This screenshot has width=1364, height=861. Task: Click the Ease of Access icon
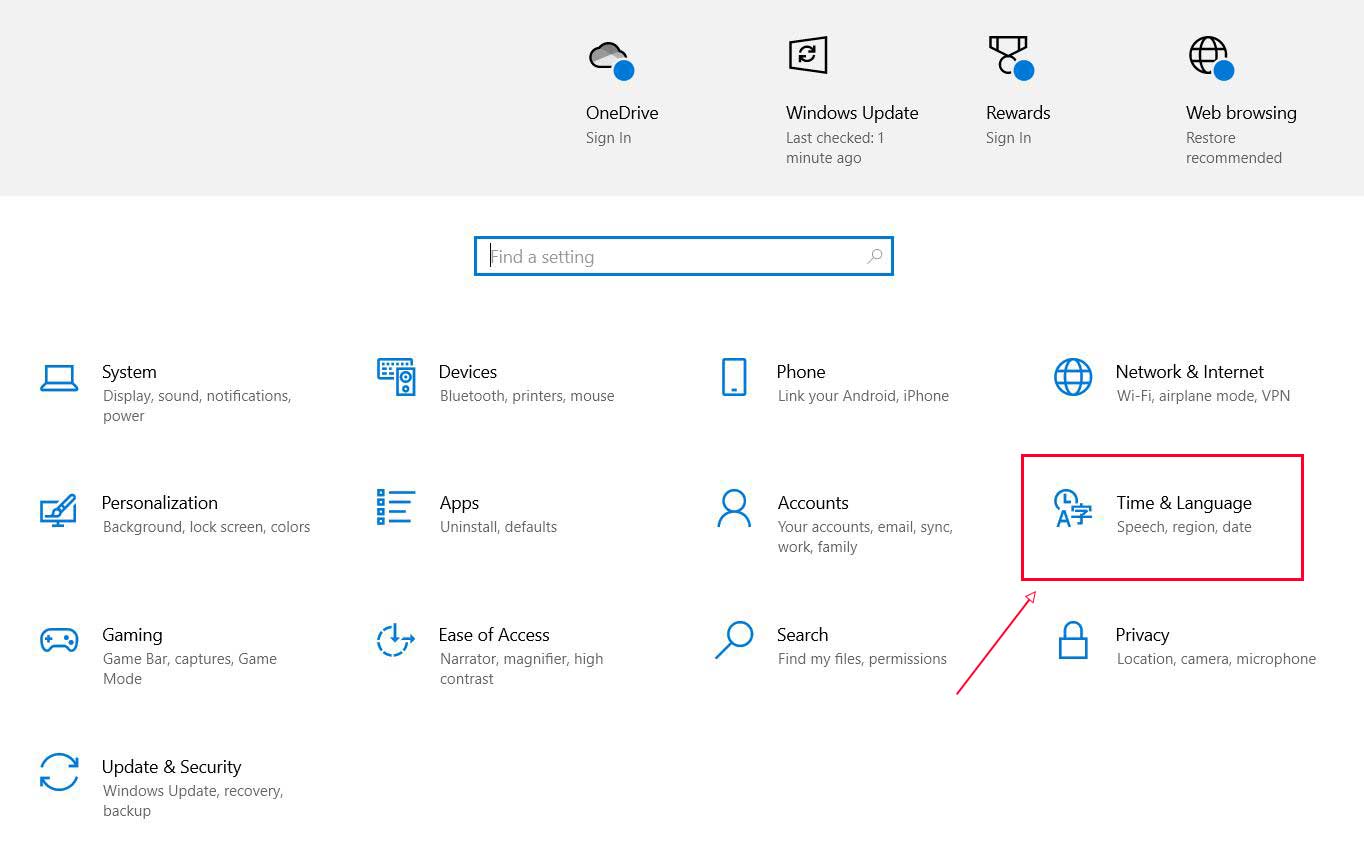pyautogui.click(x=395, y=640)
